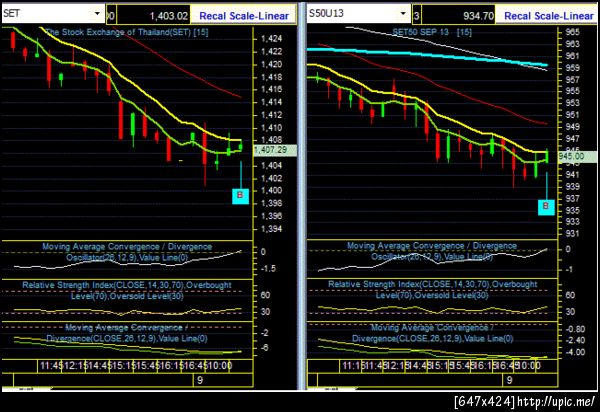600x412 pixels.
Task: Click the 1,424 price level on the SET scale
Action: (x=272, y=39)
